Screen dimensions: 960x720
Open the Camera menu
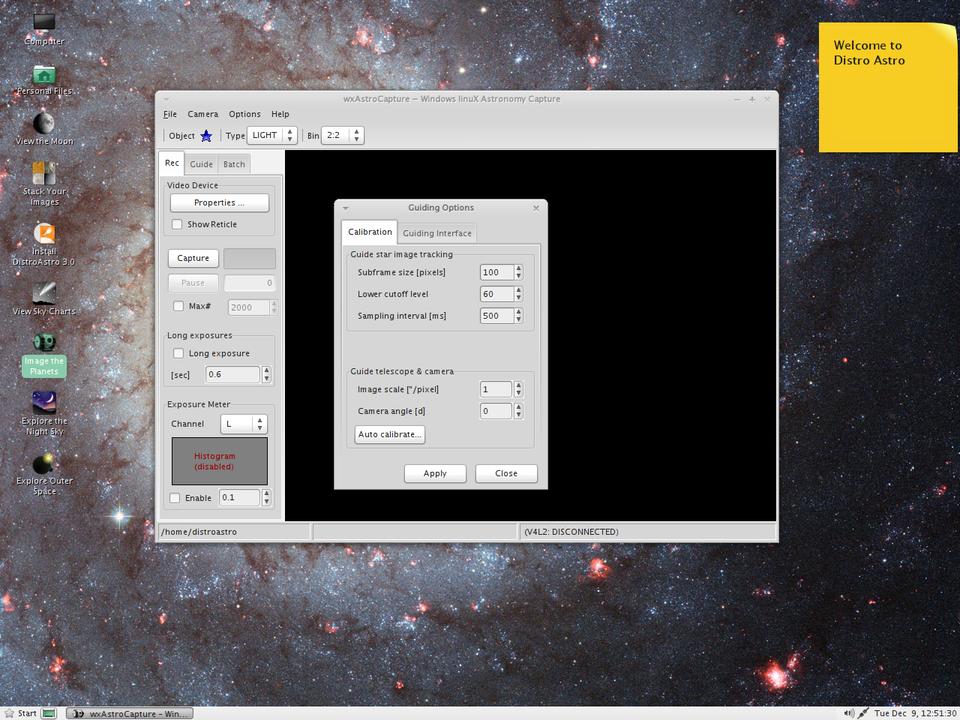tap(203, 114)
